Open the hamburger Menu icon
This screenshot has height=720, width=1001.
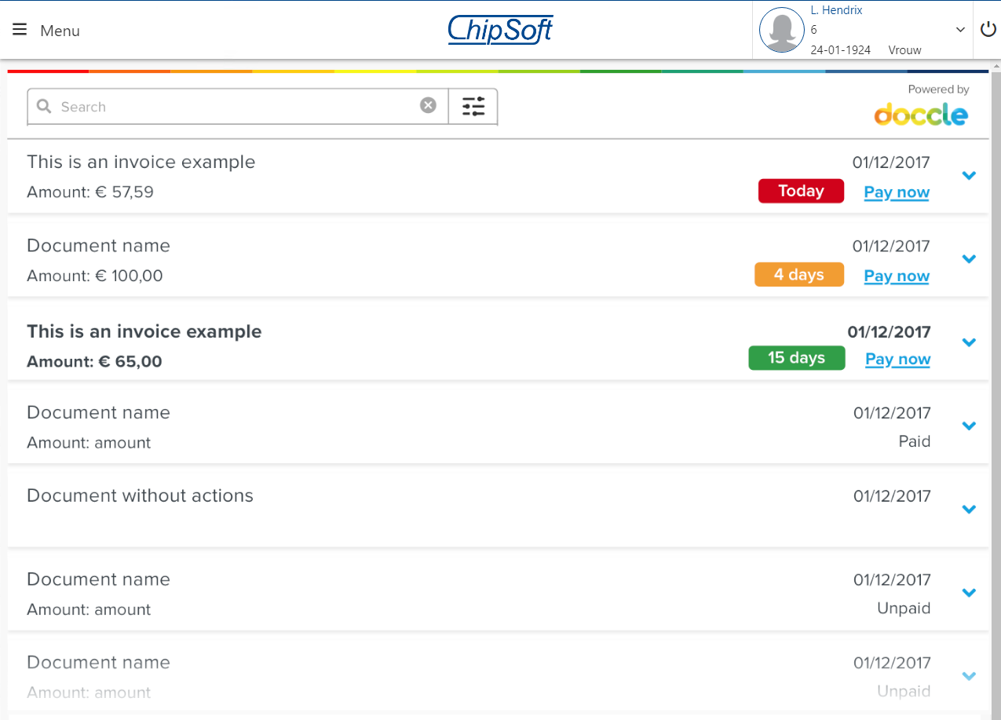pos(19,30)
